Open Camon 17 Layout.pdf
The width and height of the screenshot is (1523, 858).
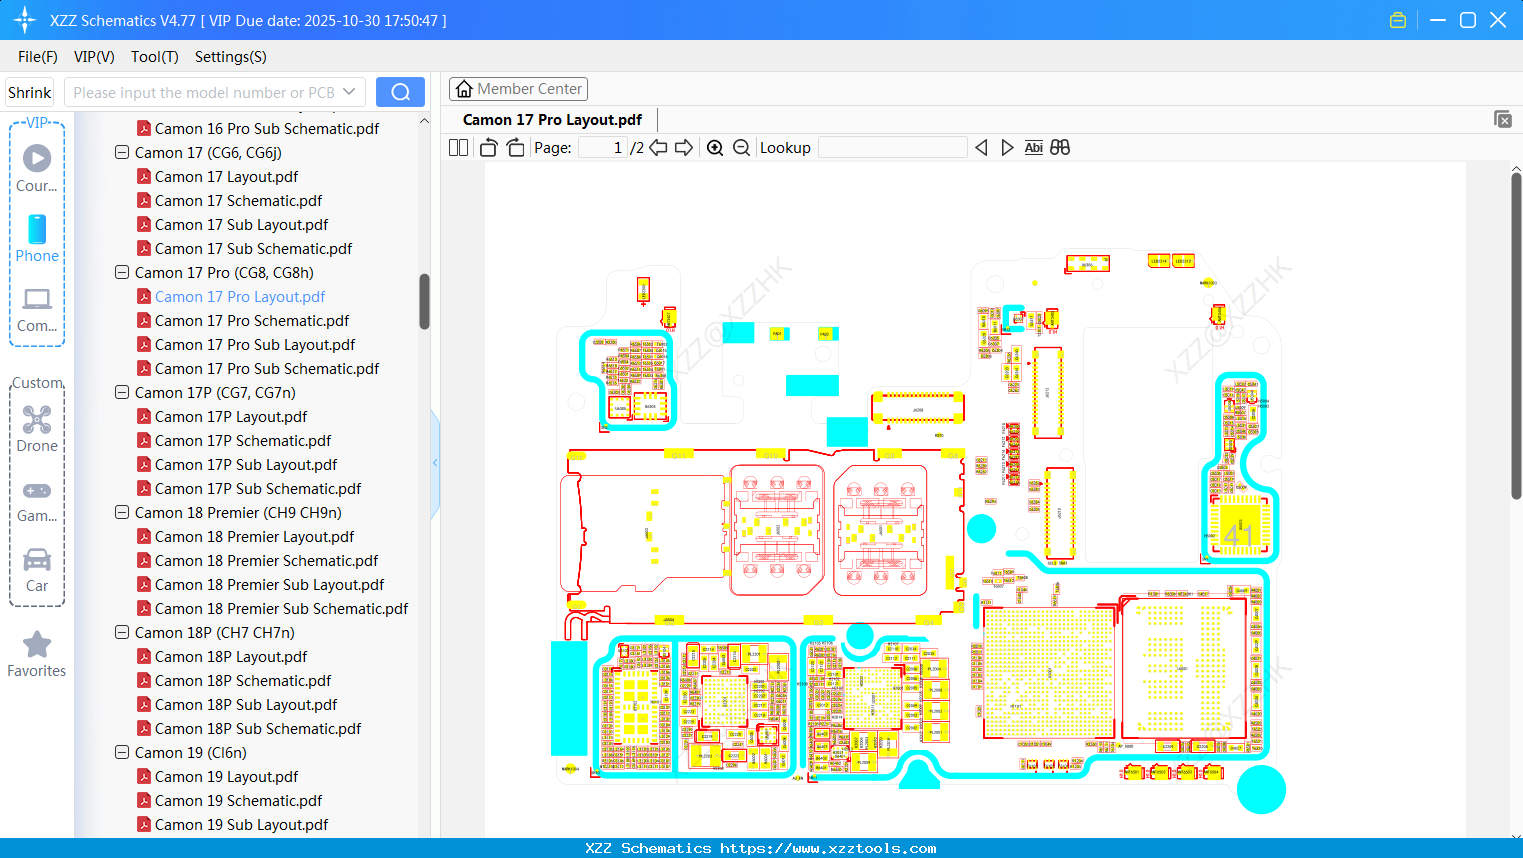pos(226,177)
